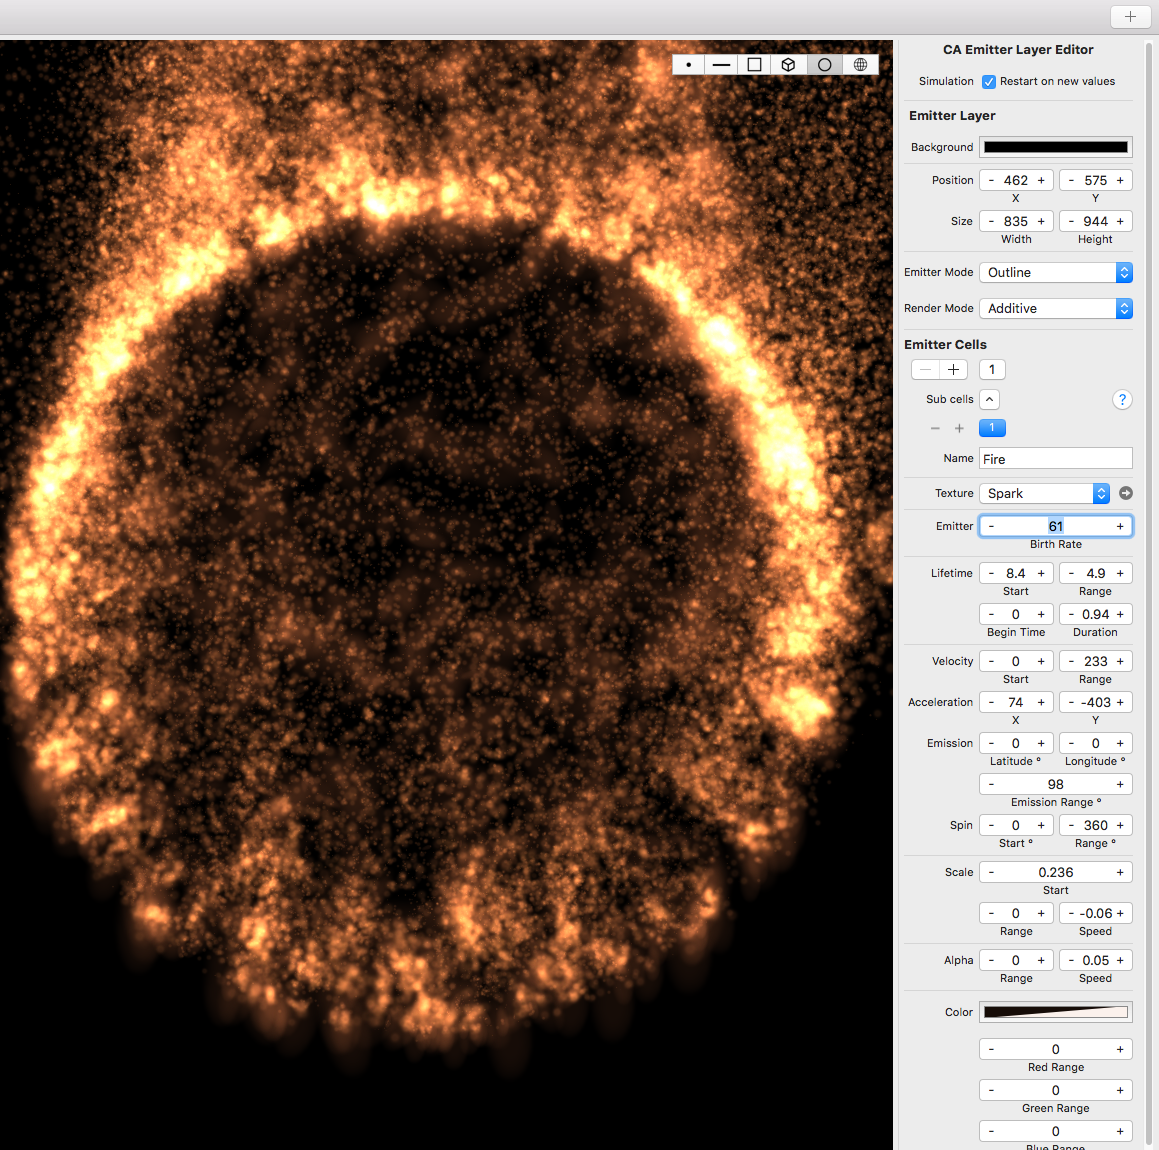Decrease Acceleration Y value
1159x1150 pixels.
[x=1071, y=703]
